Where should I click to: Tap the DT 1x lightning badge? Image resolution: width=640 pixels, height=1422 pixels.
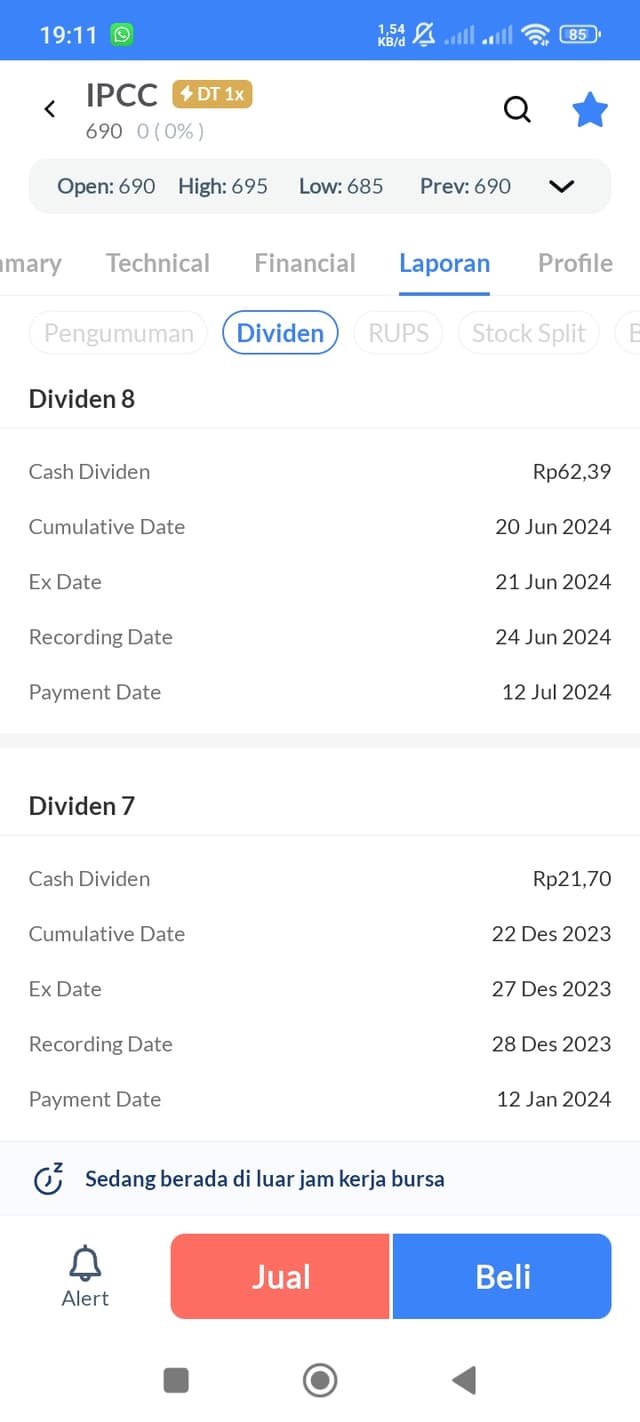[212, 94]
